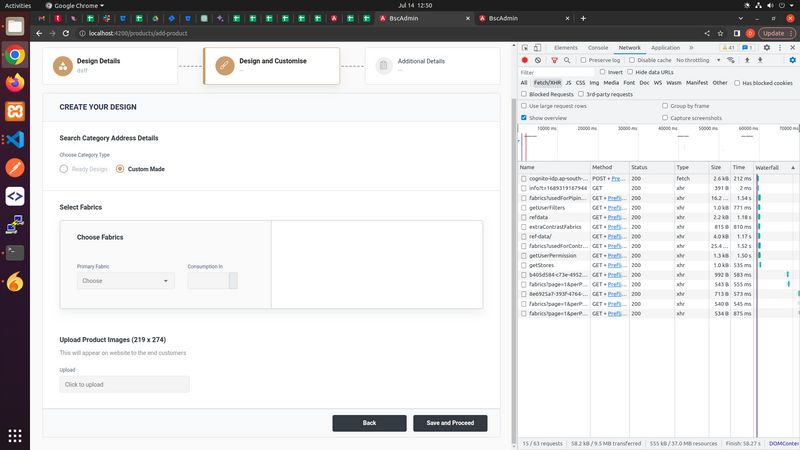The height and width of the screenshot is (450, 800).
Task: Select the inspect element picker icon
Action: (x=524, y=47)
